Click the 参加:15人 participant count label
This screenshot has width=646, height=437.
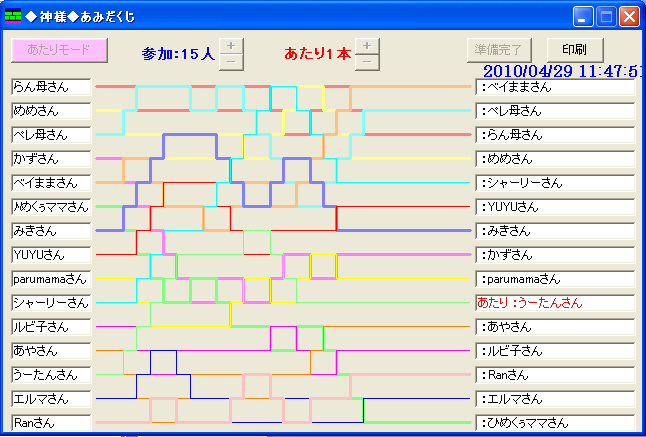click(x=178, y=54)
